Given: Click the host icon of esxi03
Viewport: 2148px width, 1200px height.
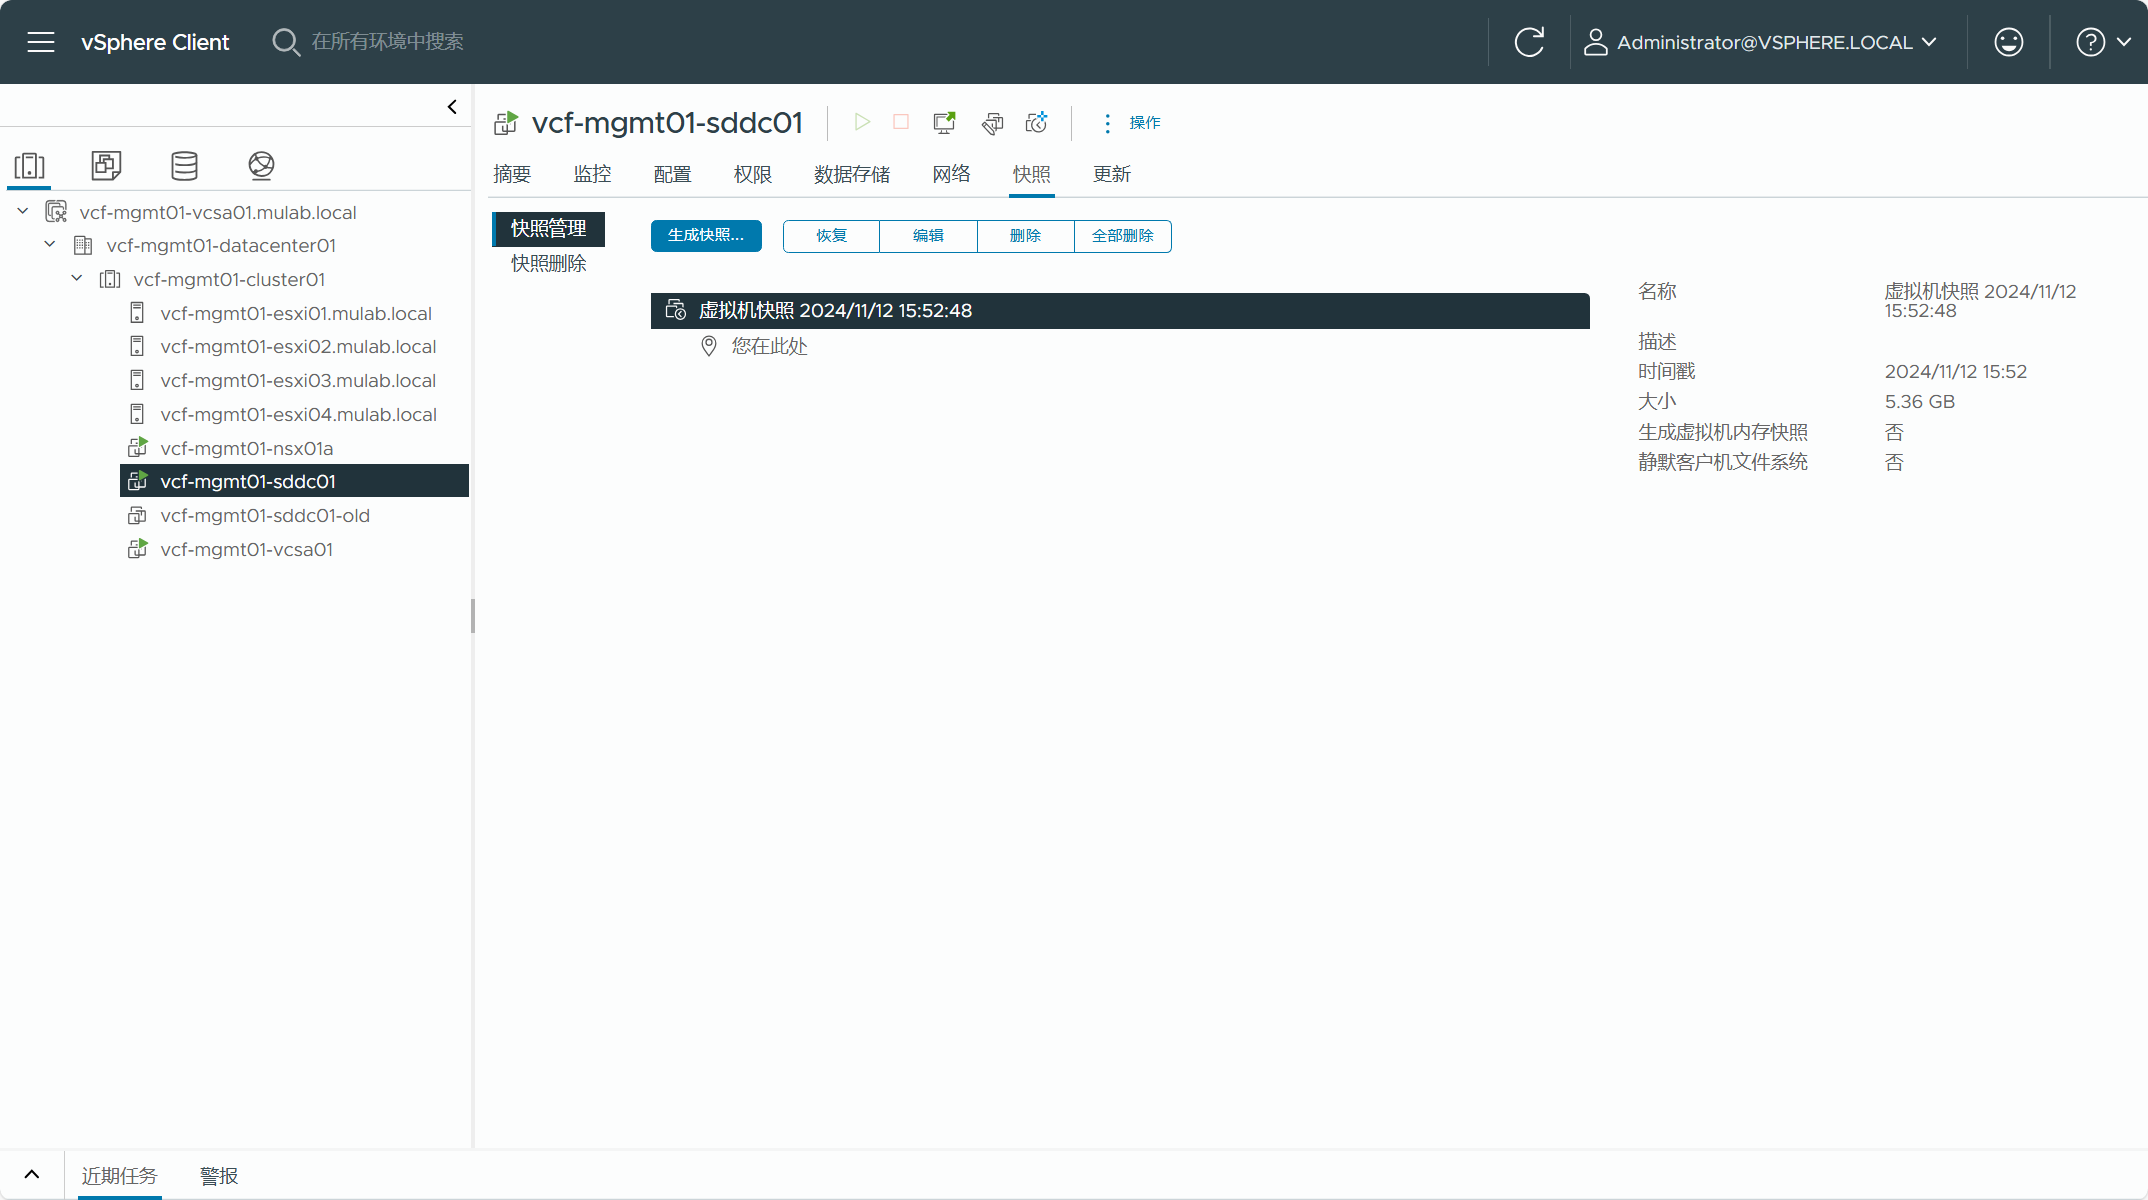Looking at the screenshot, I should pyautogui.click(x=137, y=380).
